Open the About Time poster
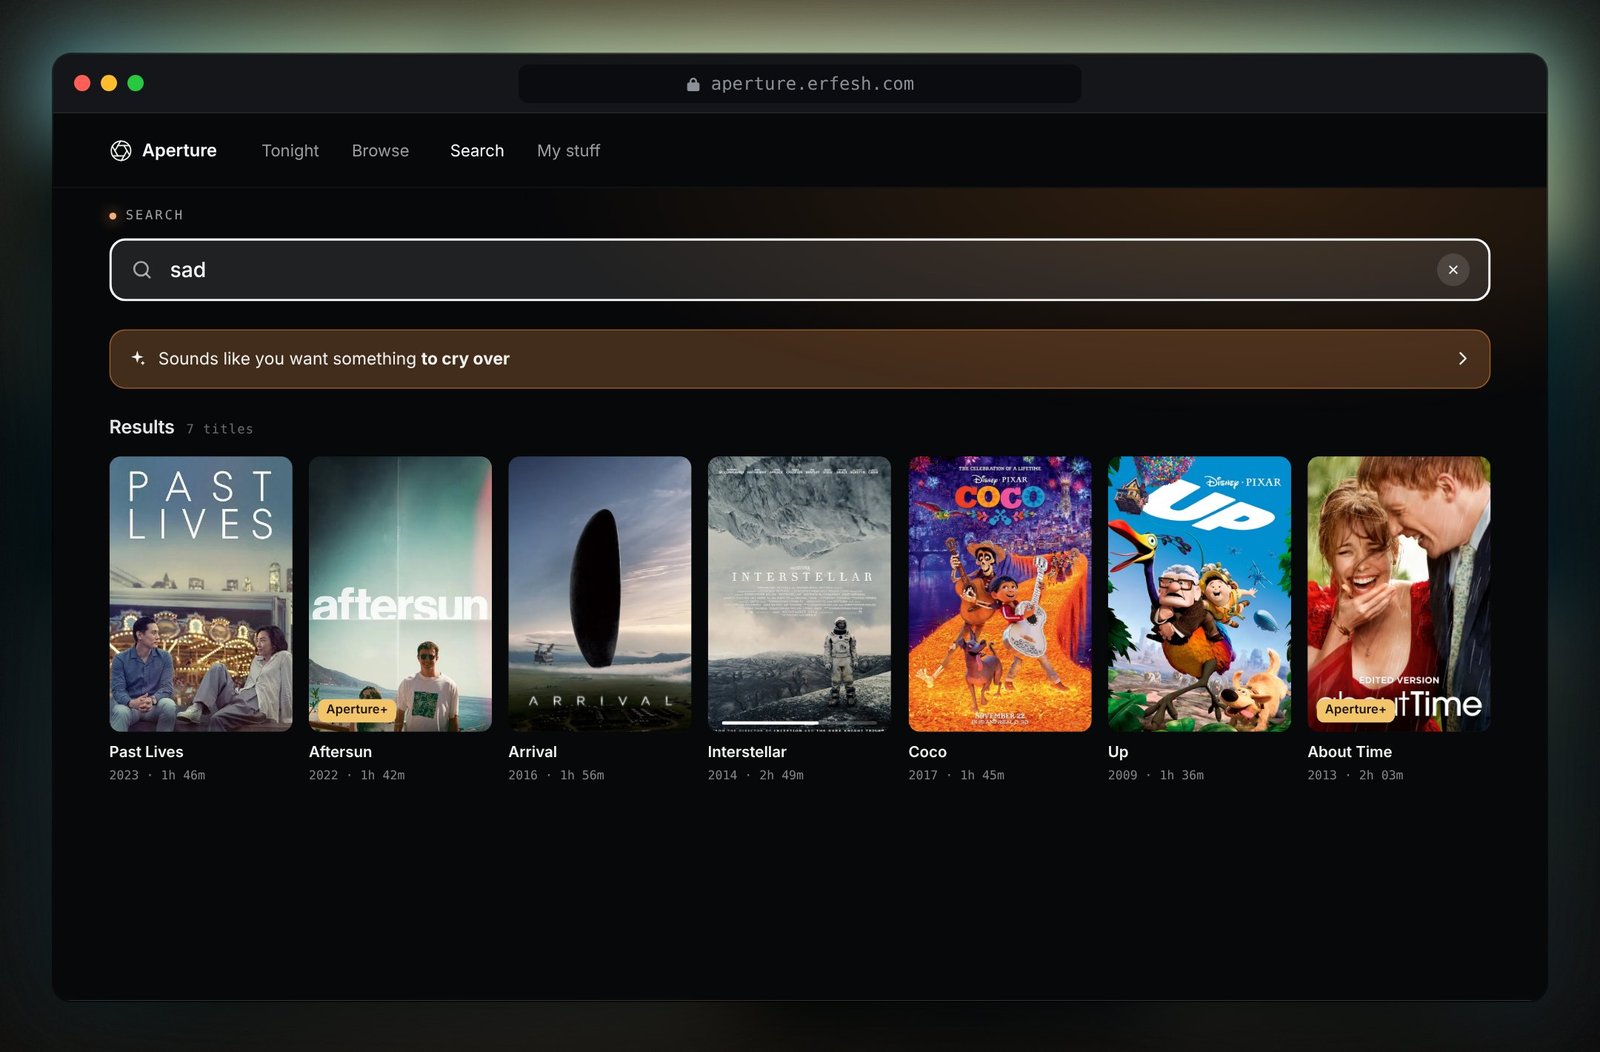Viewport: 1600px width, 1052px height. pos(1399,594)
